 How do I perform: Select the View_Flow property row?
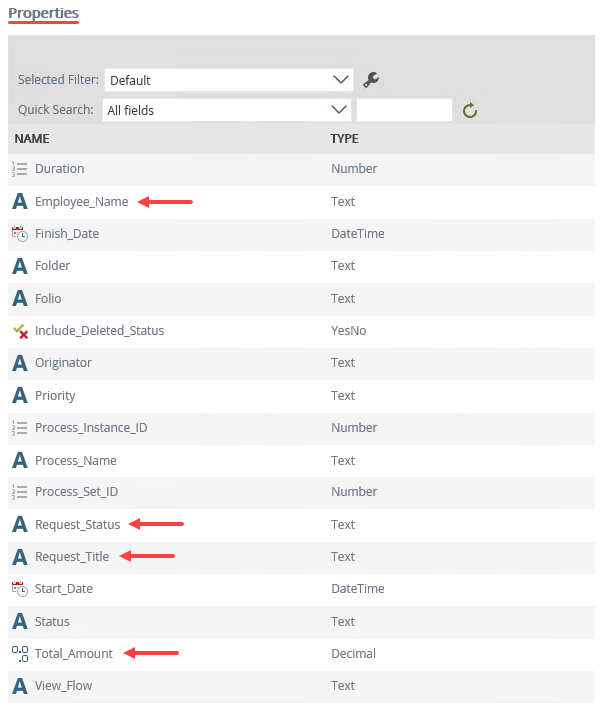(64, 686)
